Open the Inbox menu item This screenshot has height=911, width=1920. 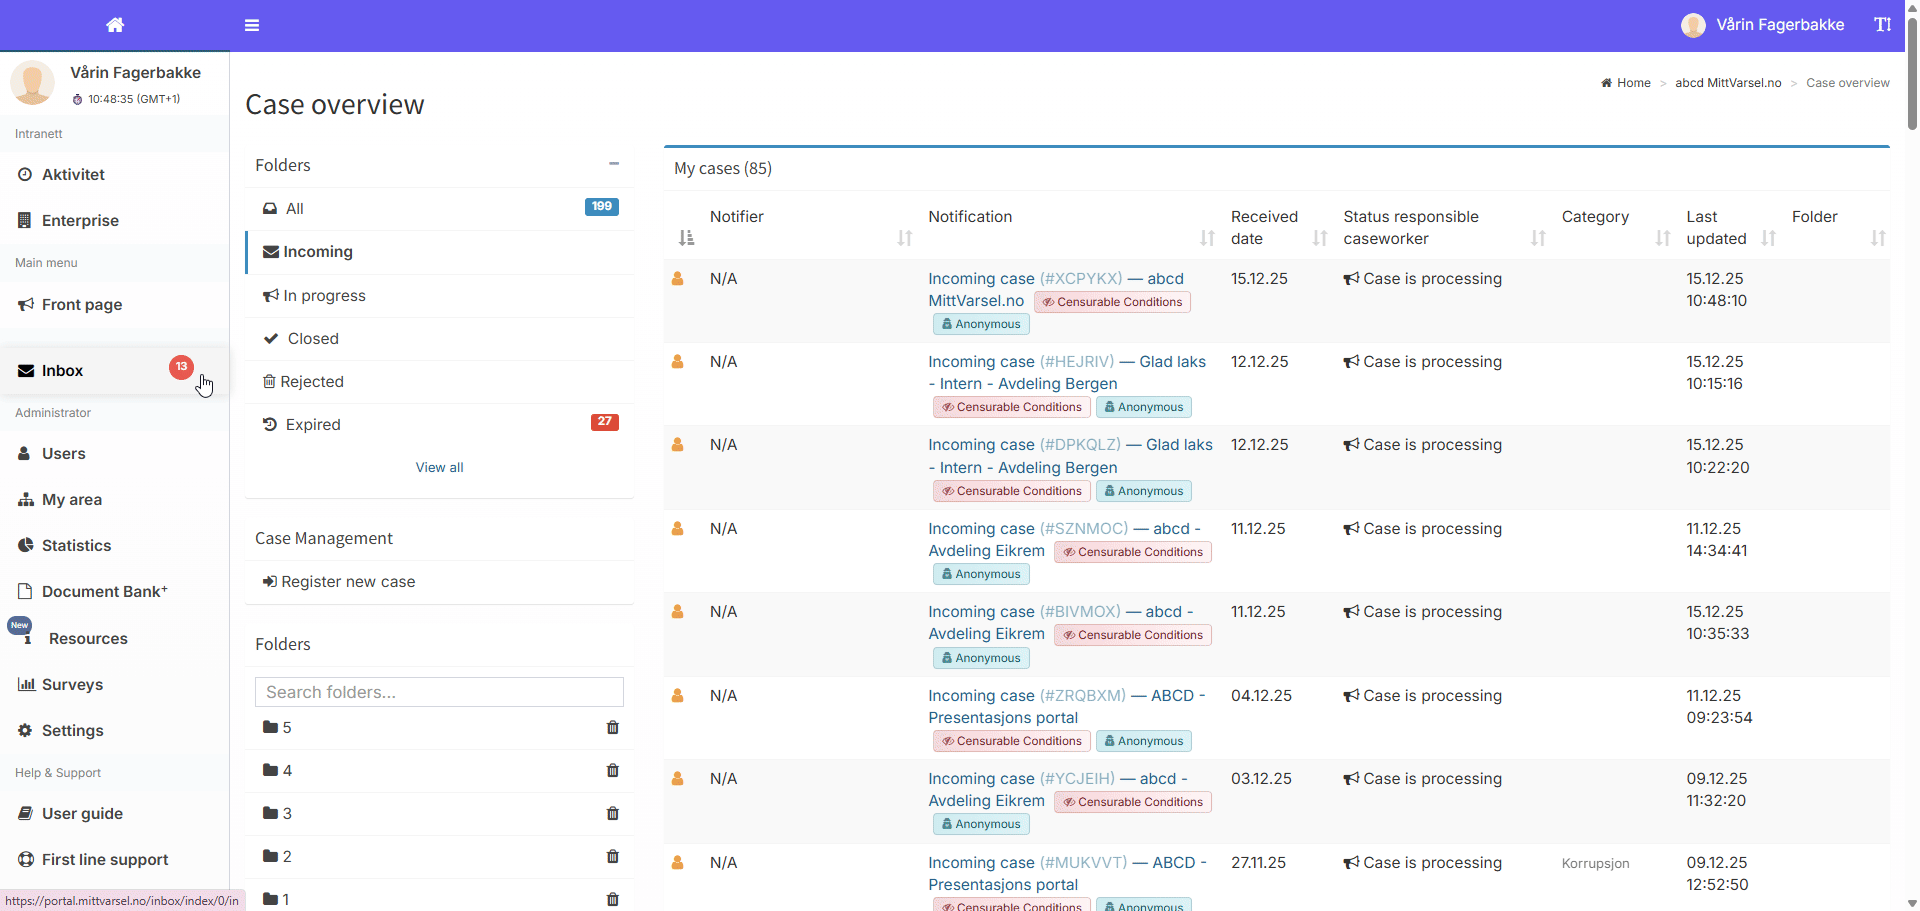62,371
